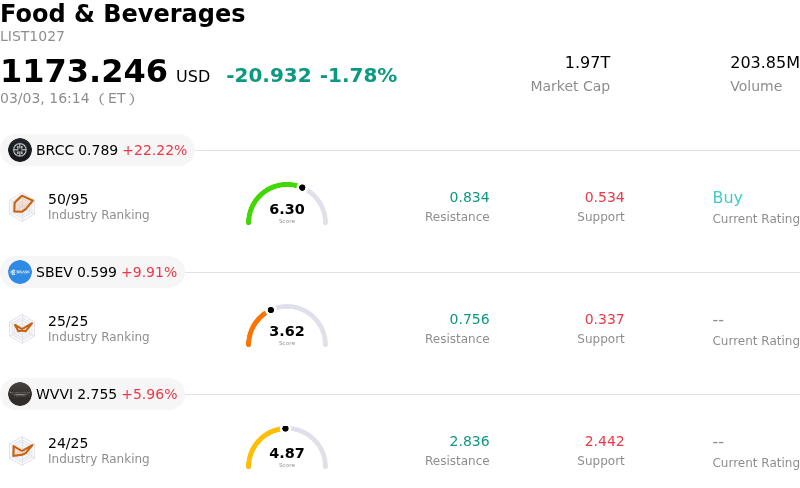This screenshot has width=800, height=488.
Task: Click the BRCC company logo icon
Action: click(x=20, y=150)
